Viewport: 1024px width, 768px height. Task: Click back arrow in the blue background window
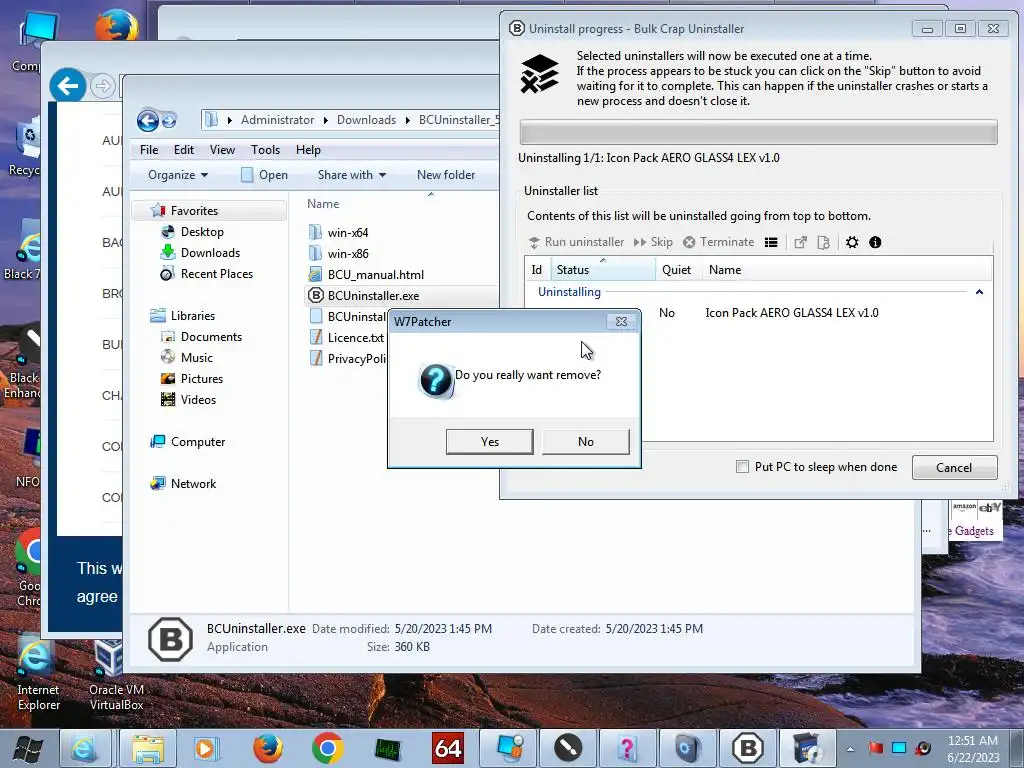(x=67, y=86)
